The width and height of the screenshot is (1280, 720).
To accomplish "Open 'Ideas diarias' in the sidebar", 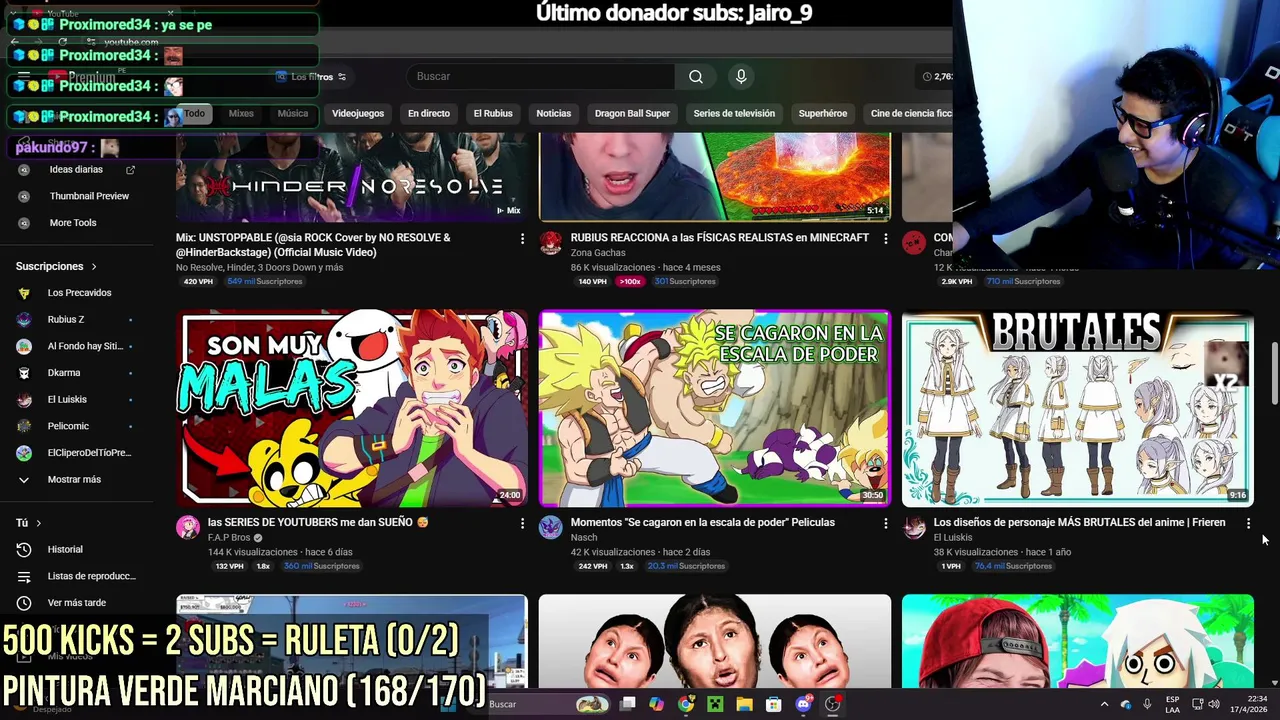I will [76, 170].
